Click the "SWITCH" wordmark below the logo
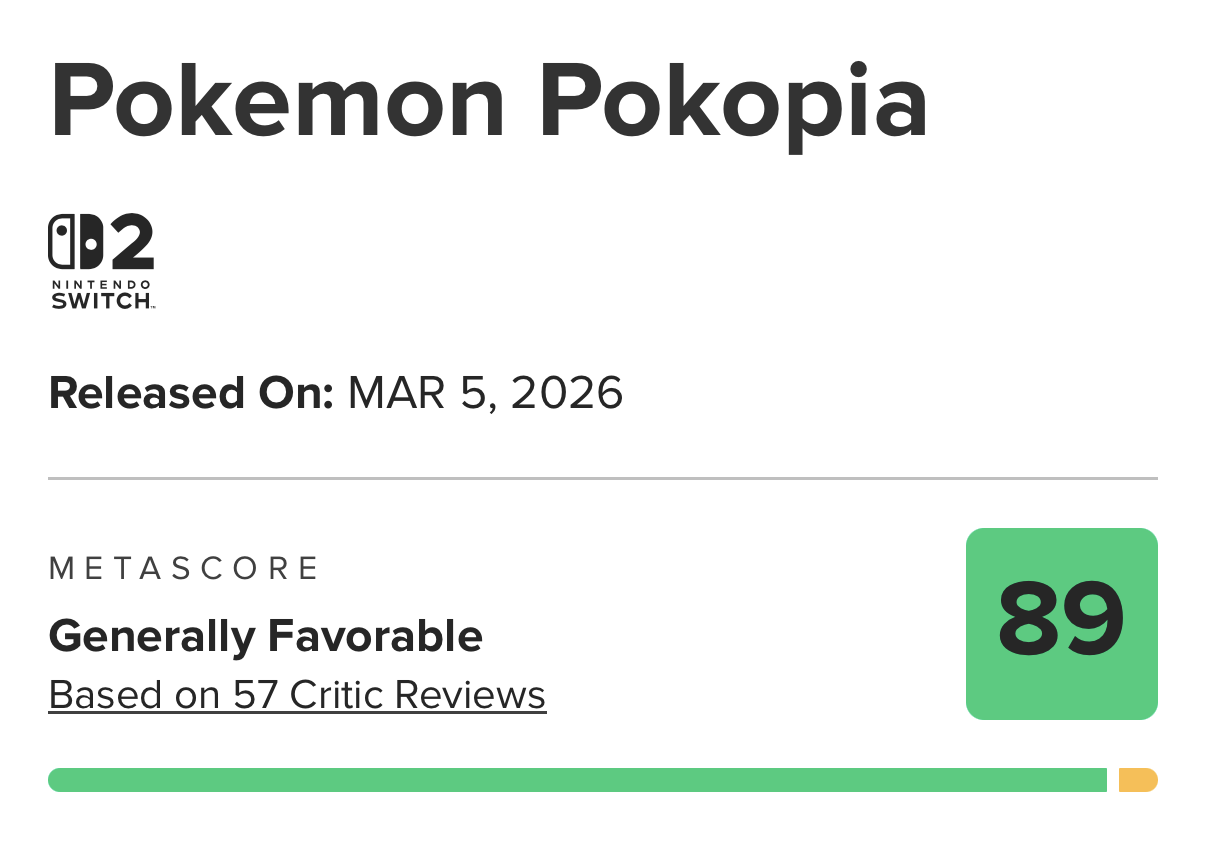This screenshot has width=1206, height=849. tap(100, 300)
